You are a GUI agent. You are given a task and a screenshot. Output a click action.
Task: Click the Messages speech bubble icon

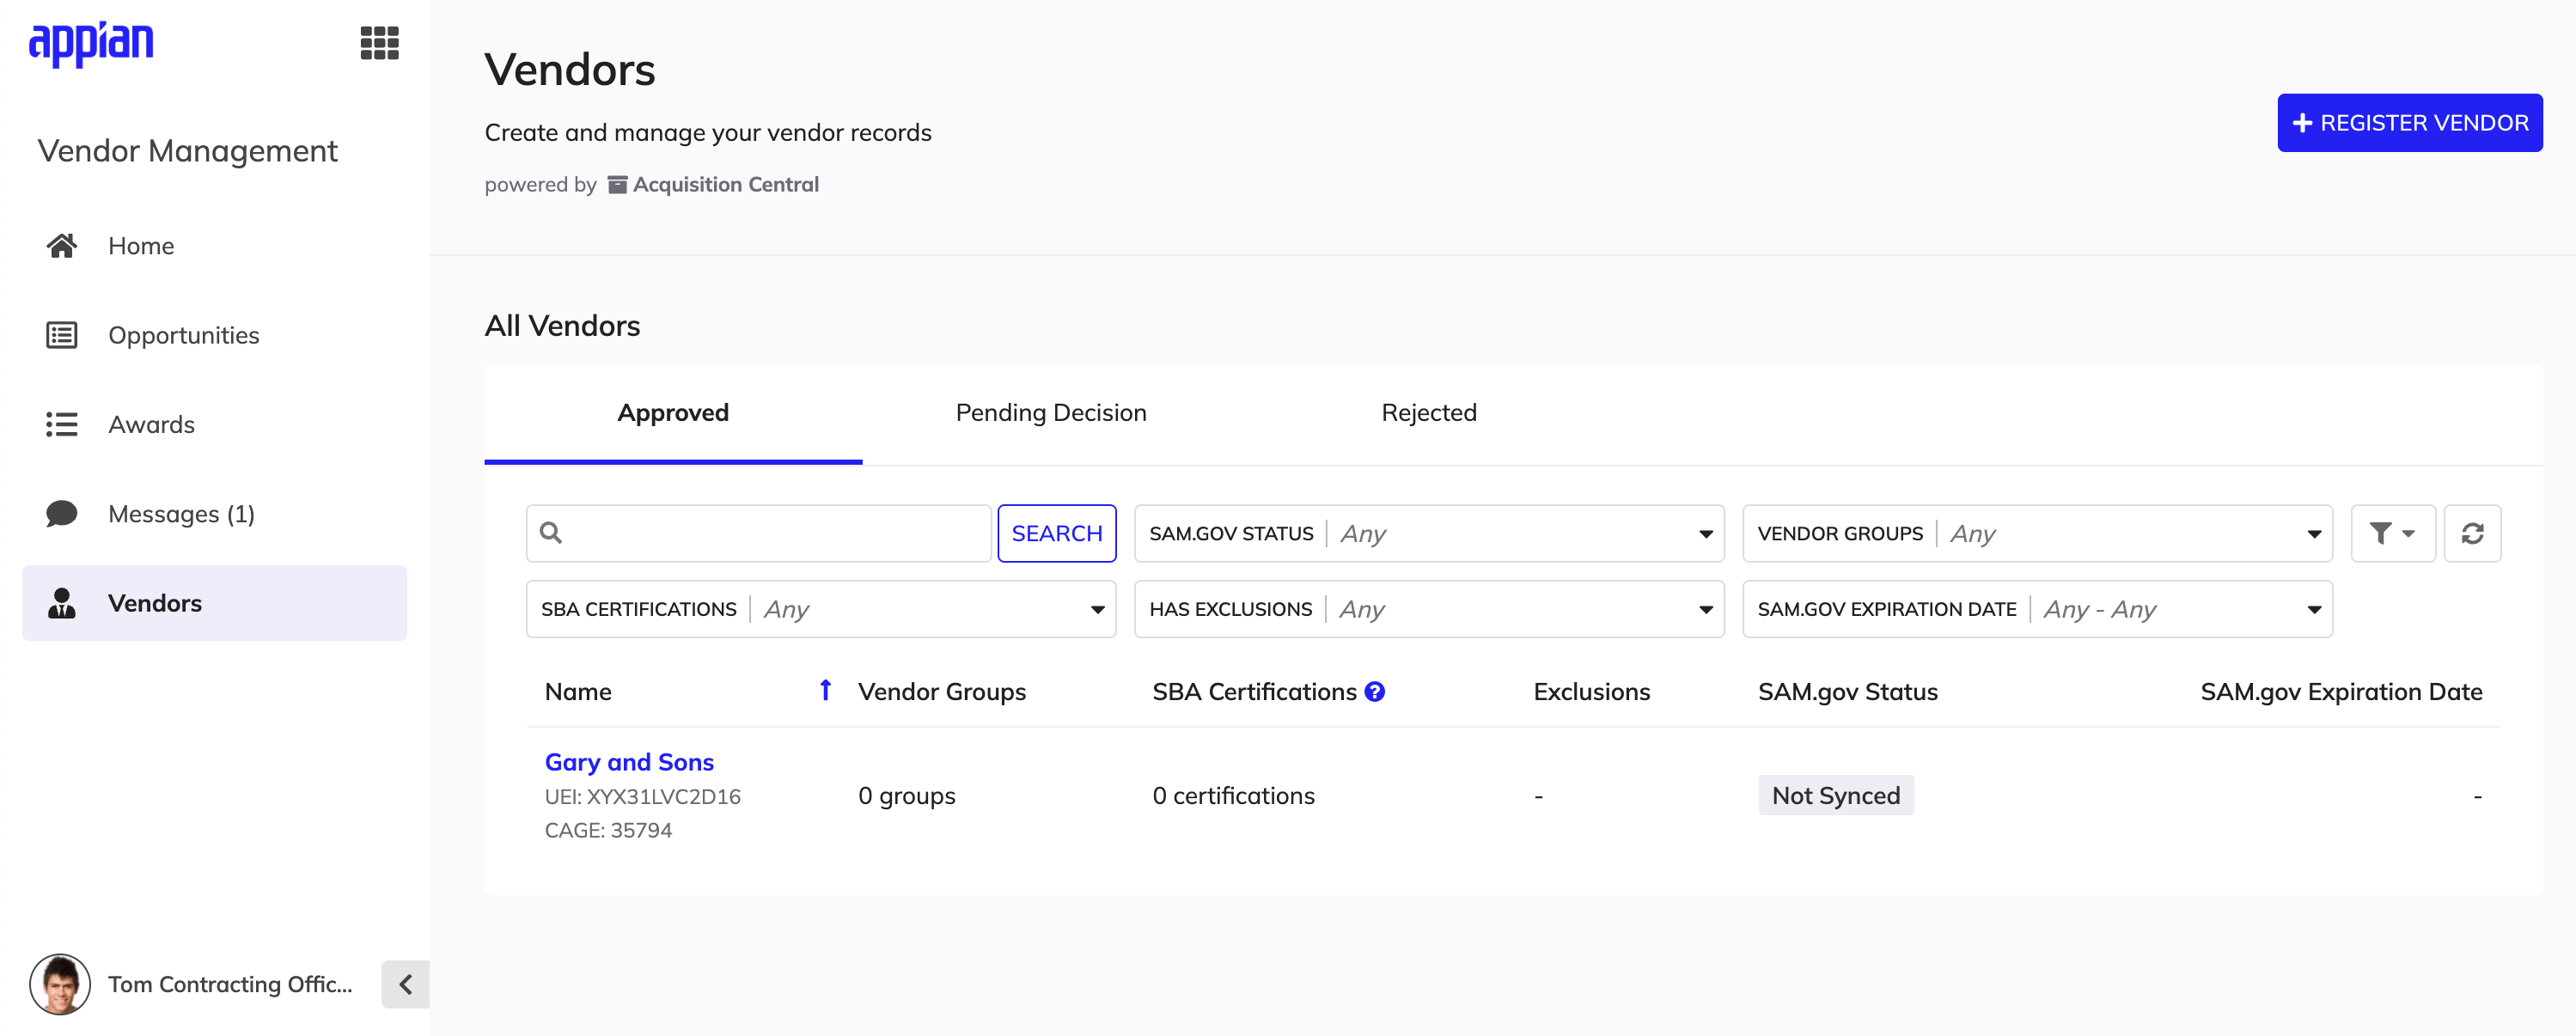tap(62, 514)
